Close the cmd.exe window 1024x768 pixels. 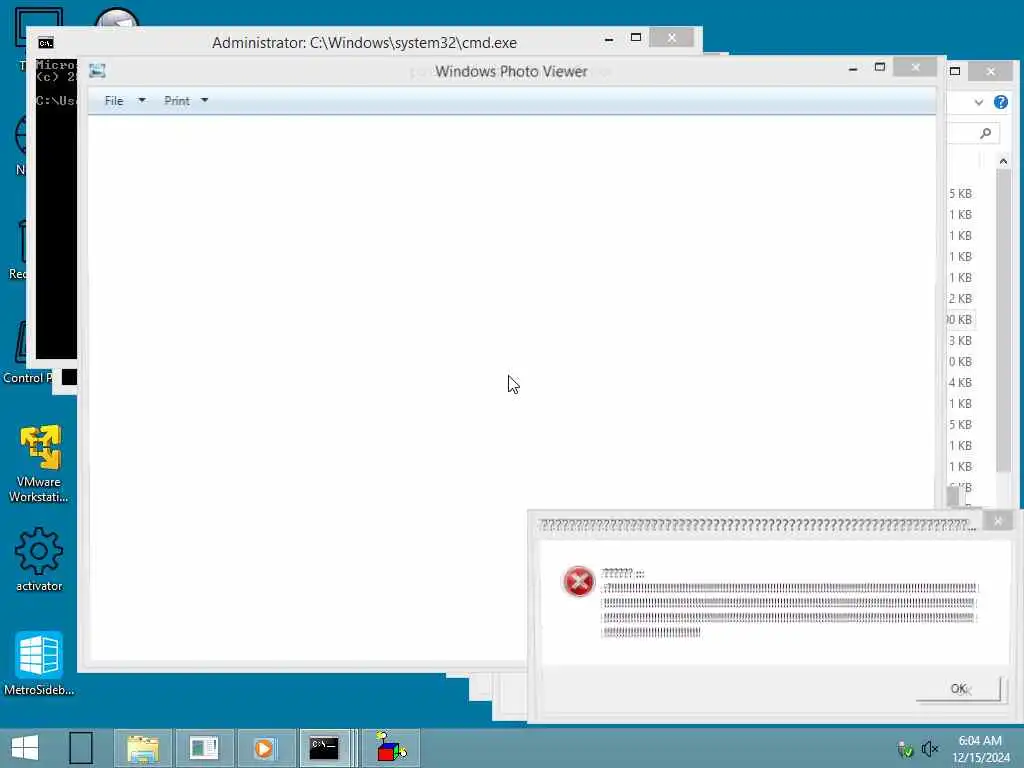click(671, 38)
